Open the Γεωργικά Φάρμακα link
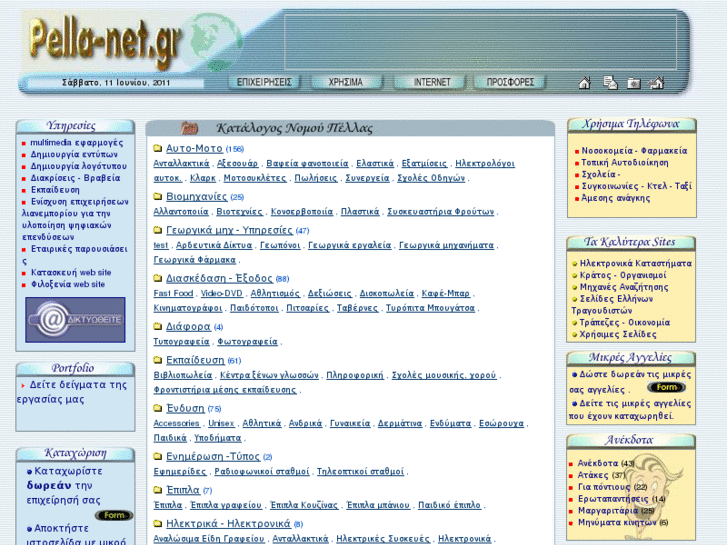This screenshot has height=545, width=727. (195, 260)
